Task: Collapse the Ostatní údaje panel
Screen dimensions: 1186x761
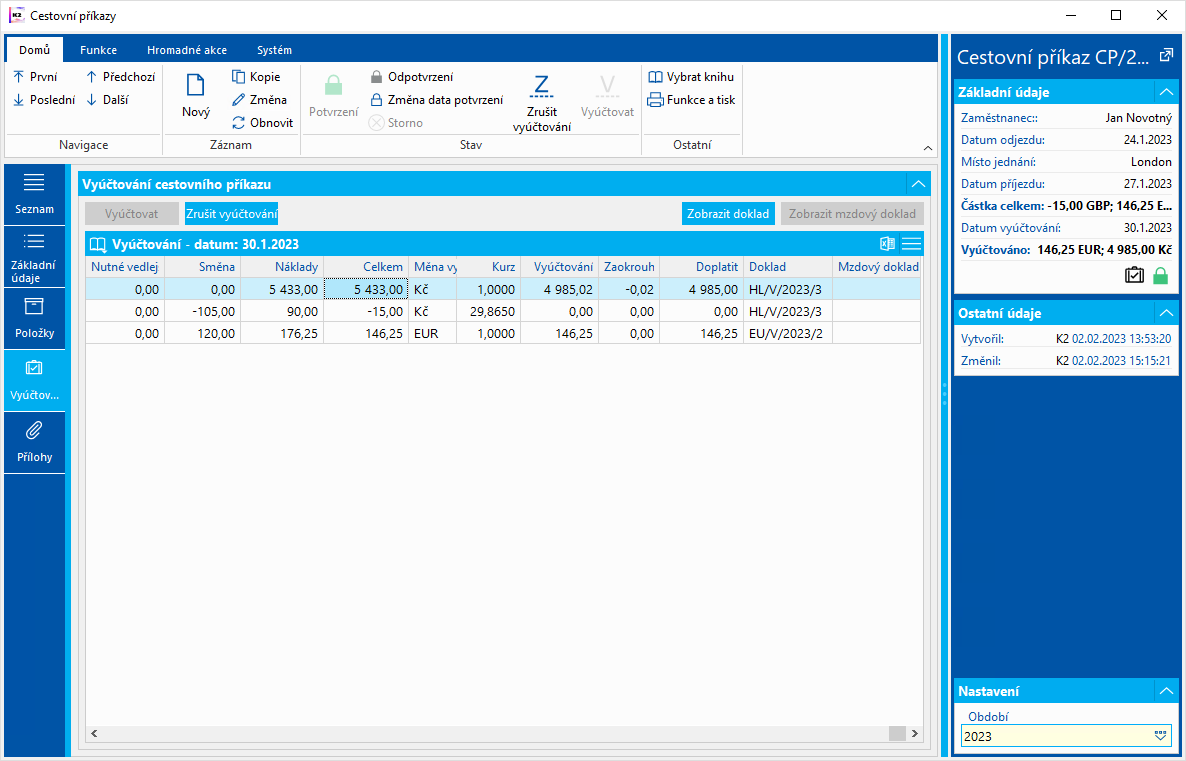Action: click(1165, 313)
